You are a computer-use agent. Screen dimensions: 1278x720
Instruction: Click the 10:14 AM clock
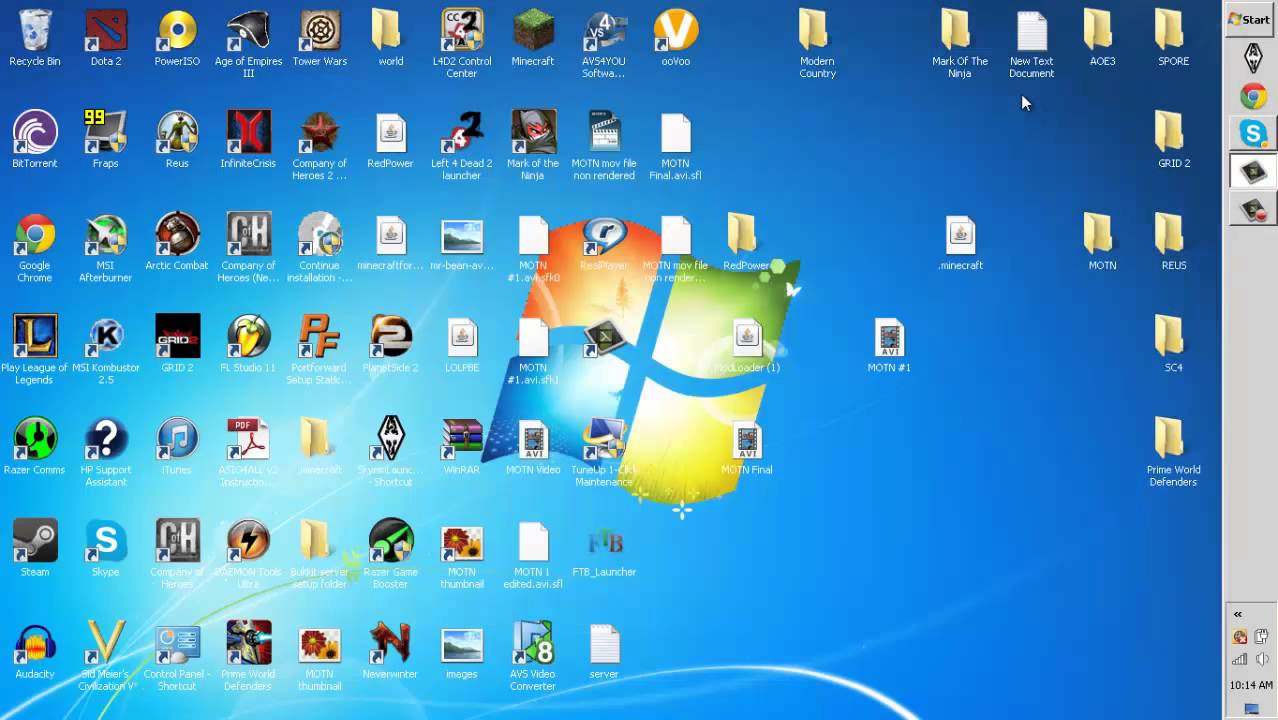[1251, 685]
